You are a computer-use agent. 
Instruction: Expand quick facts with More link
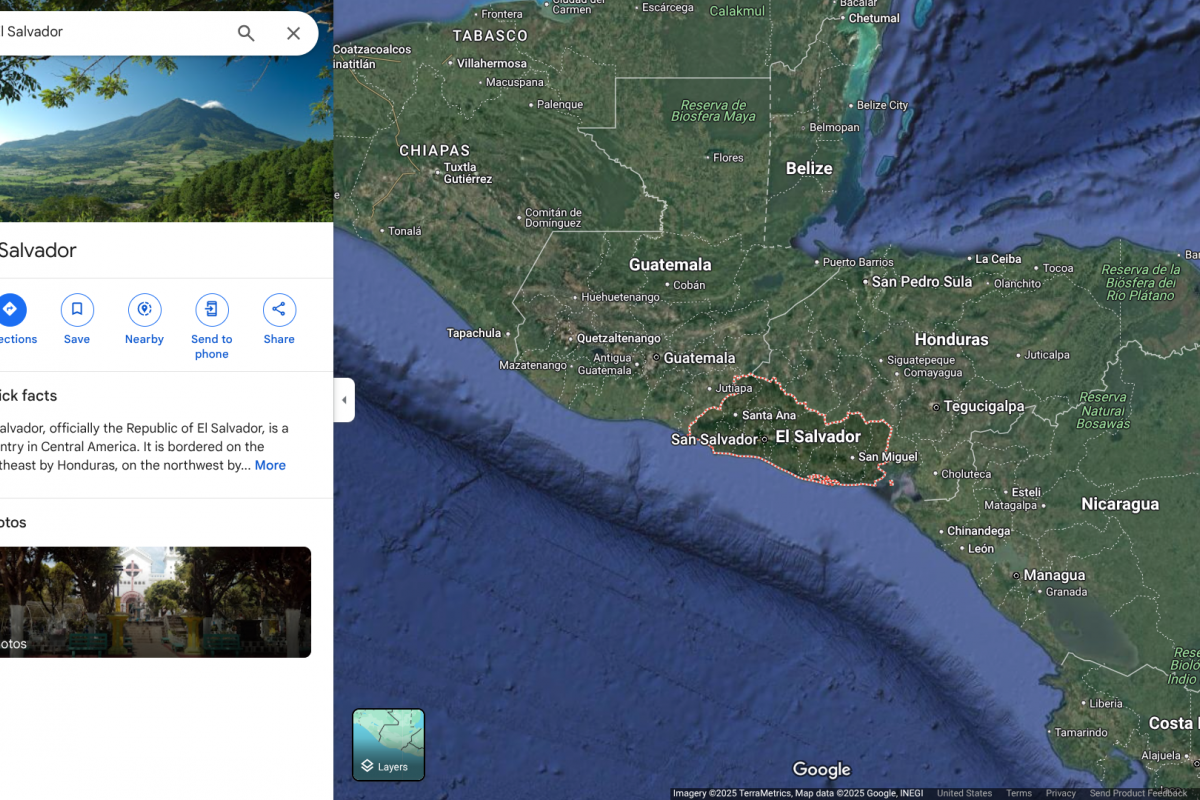coord(270,465)
